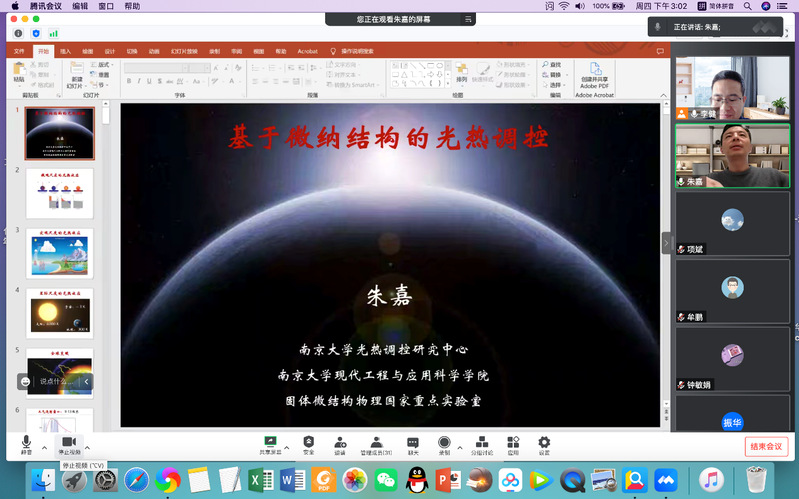This screenshot has width=799, height=499.
Task: Open the share screen button
Action: [x=269, y=442]
